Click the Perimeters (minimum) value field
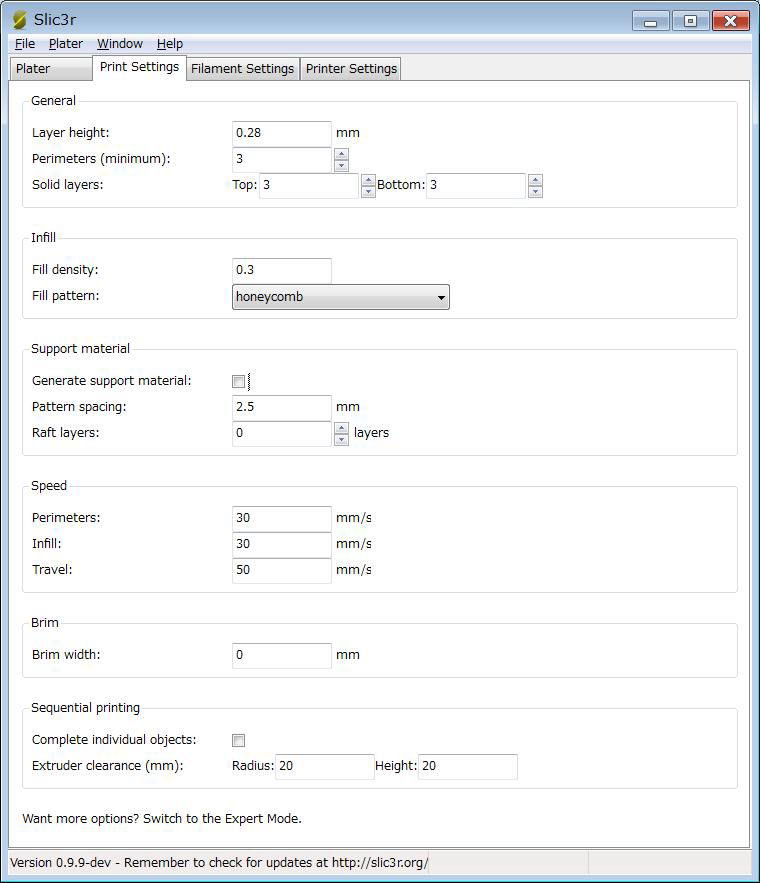The height and width of the screenshot is (883, 760). click(281, 159)
